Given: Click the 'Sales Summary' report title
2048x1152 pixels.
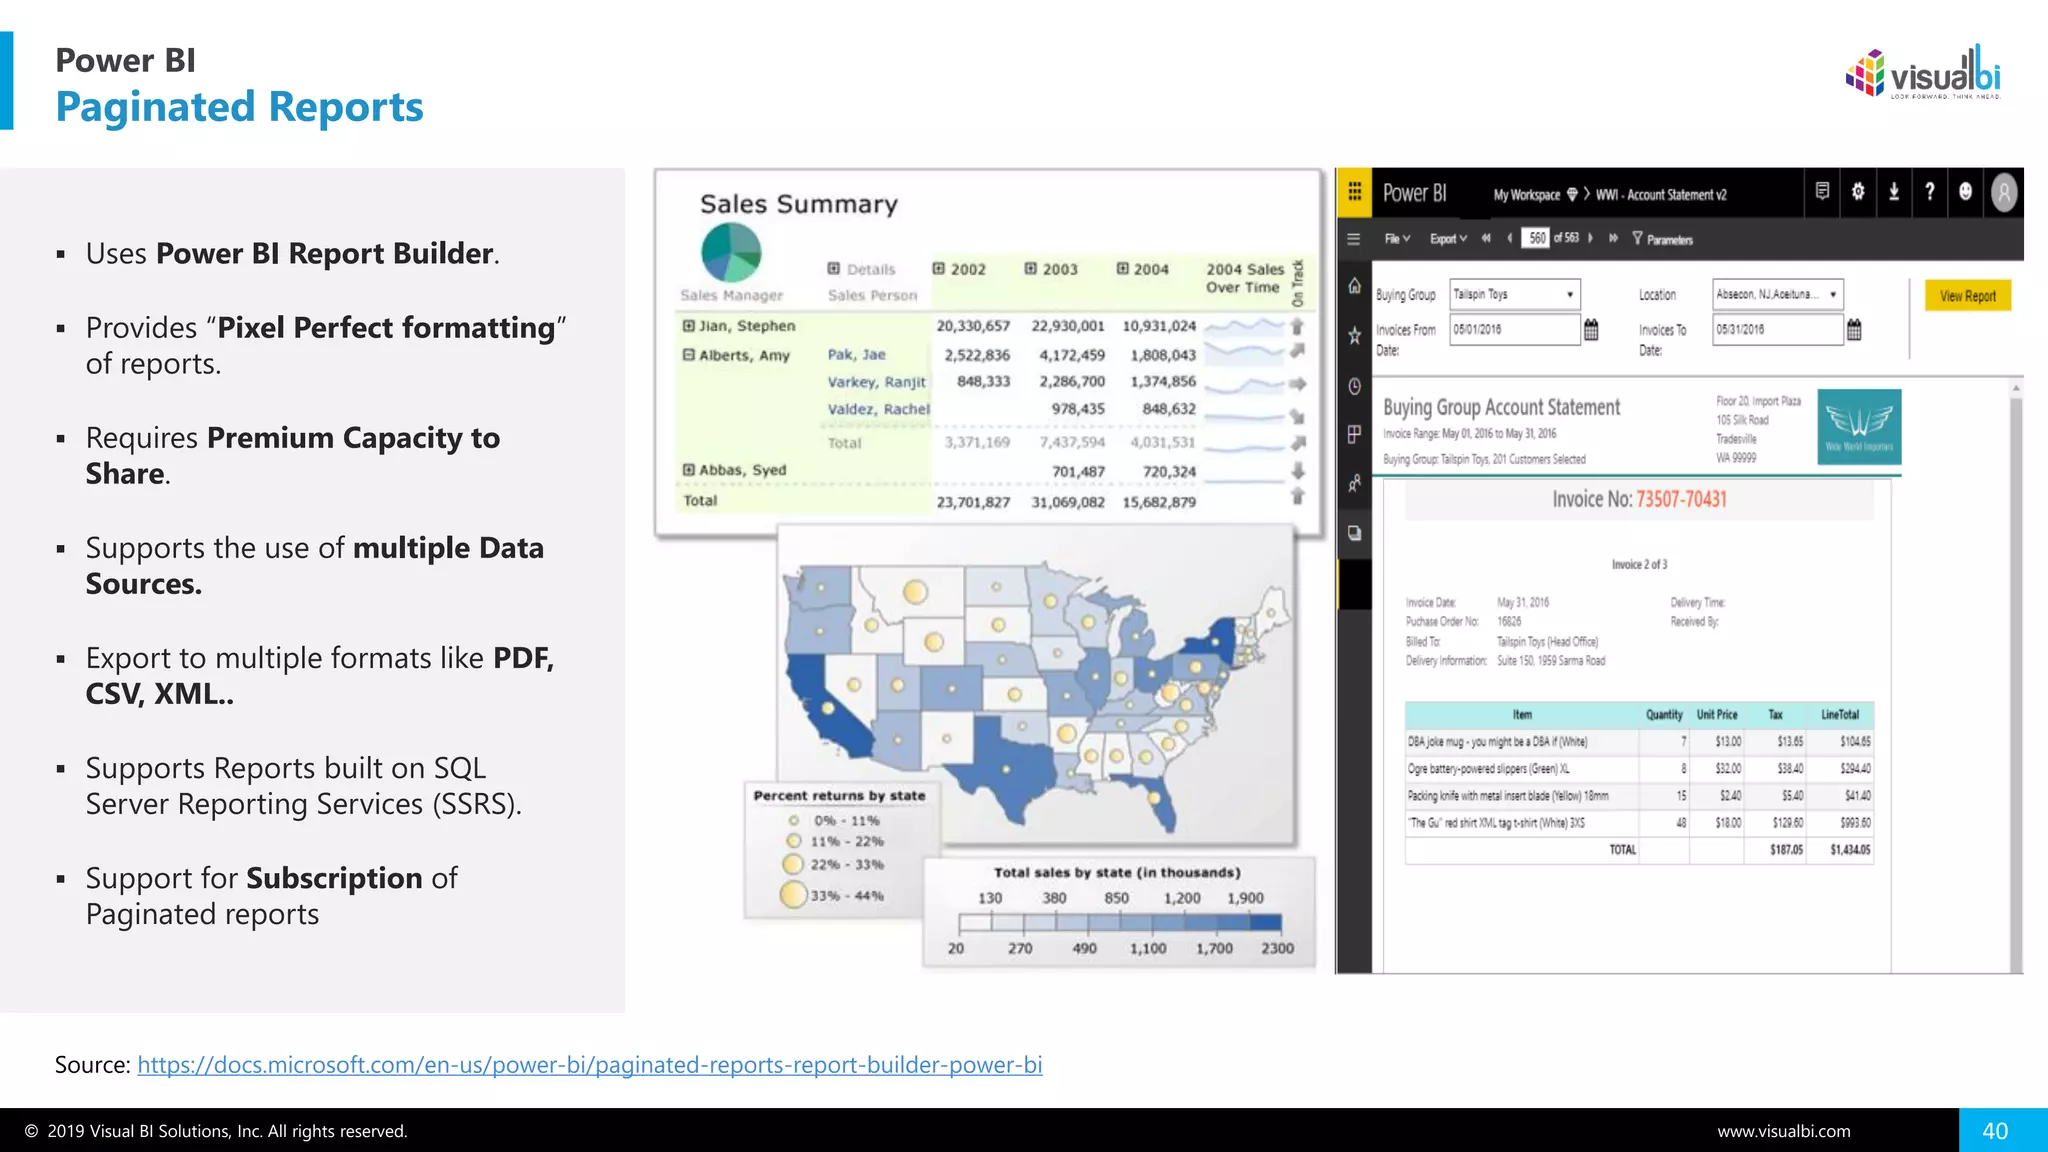Looking at the screenshot, I should tap(799, 204).
